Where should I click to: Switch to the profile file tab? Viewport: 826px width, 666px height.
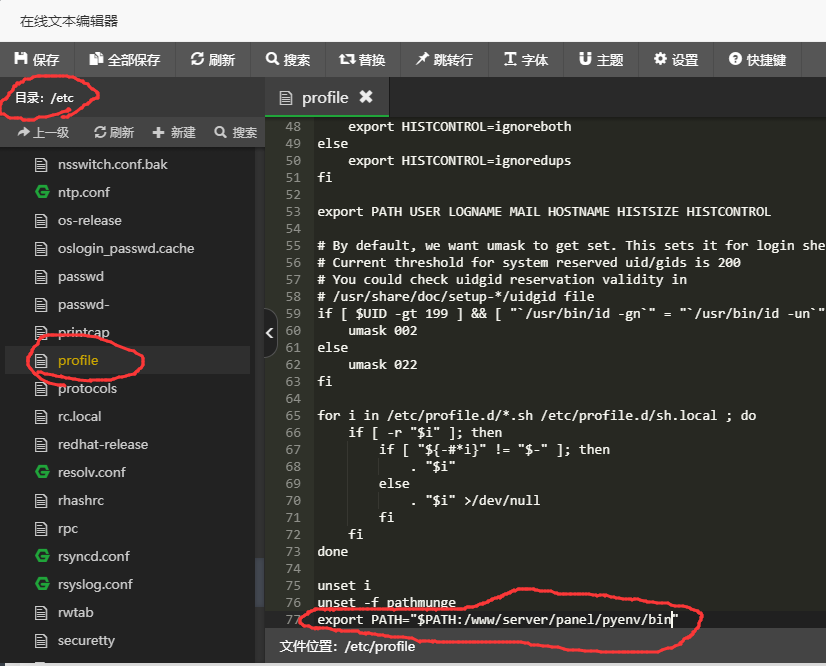click(x=324, y=97)
